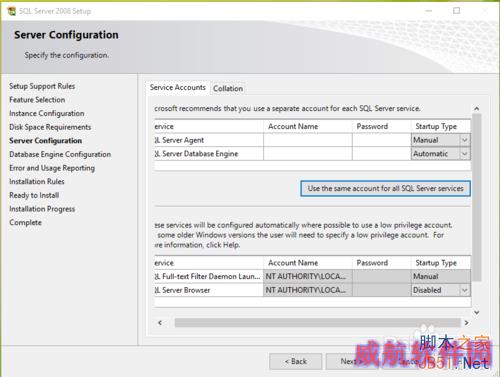500x377 pixels.
Task: Click the horizontal scrollbar left arrow
Action: (160, 323)
